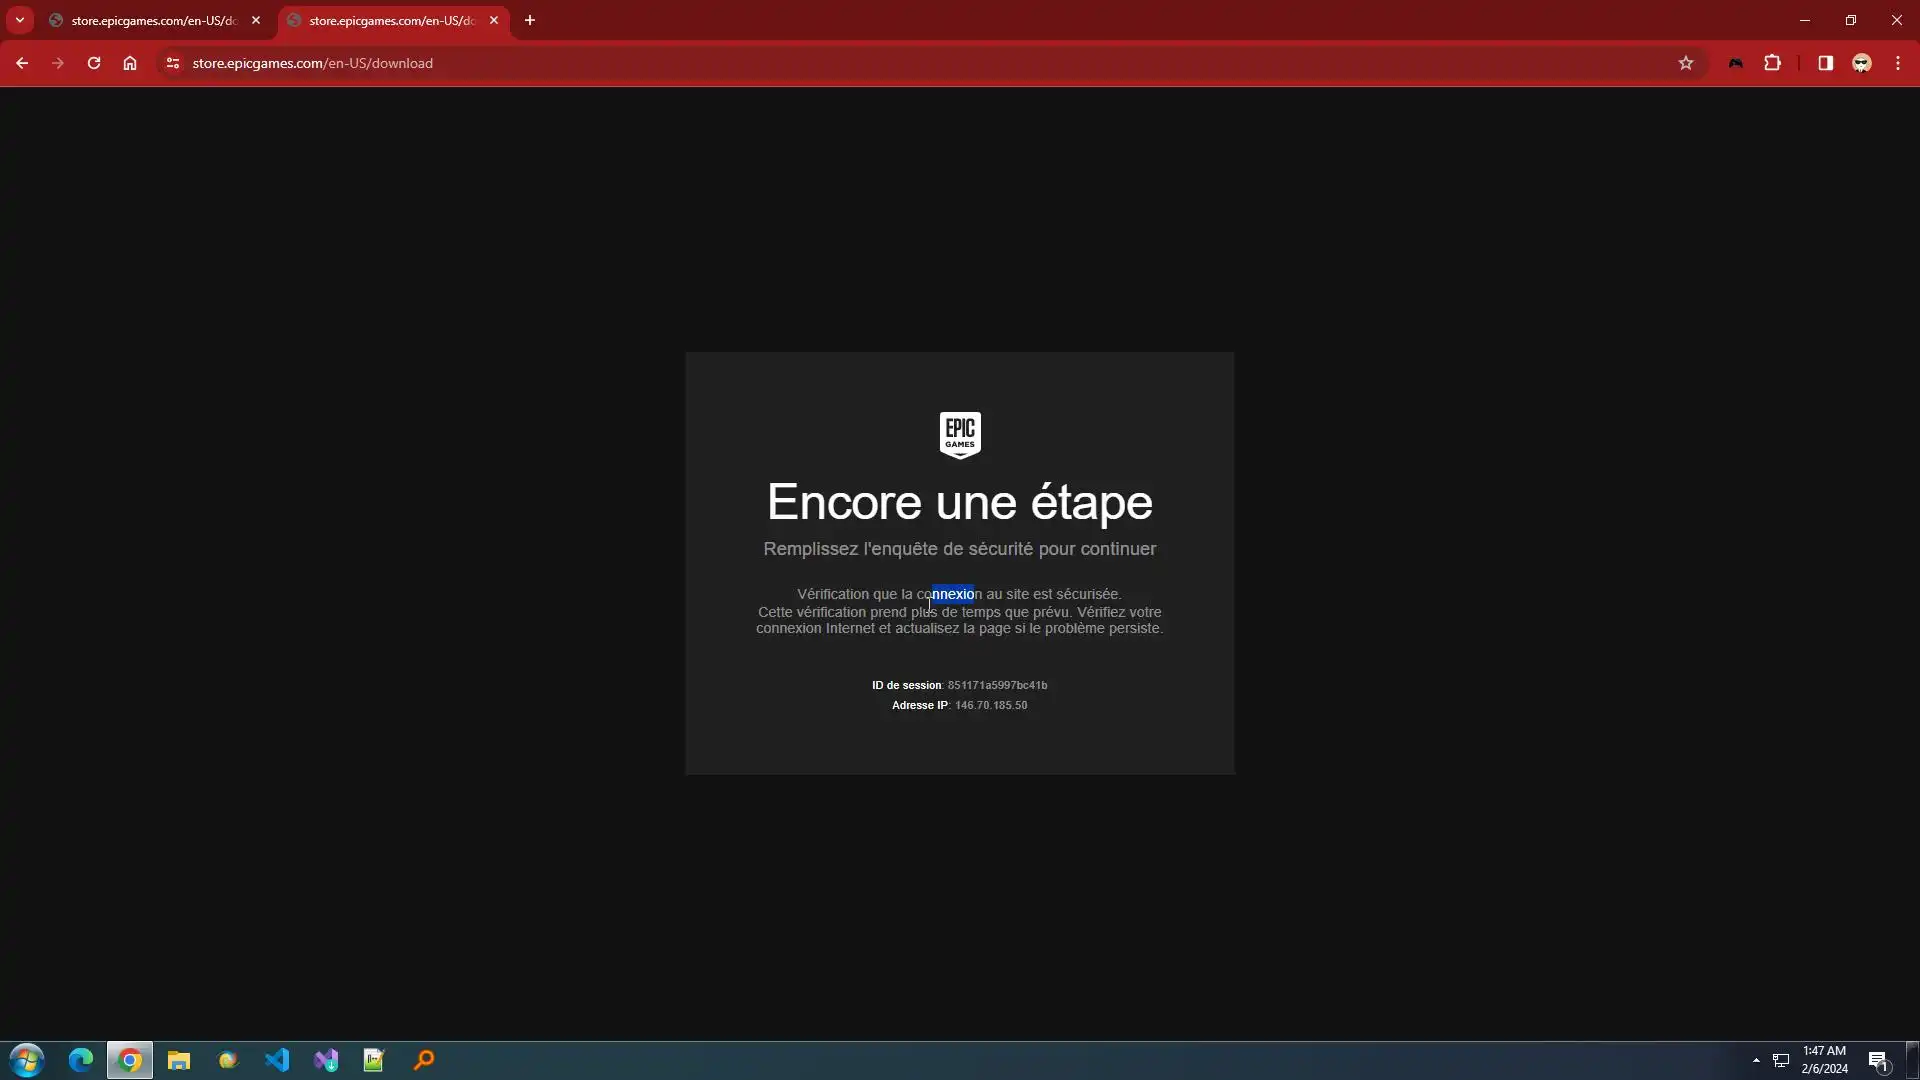Viewport: 1920px width, 1080px height.
Task: Open Microsoft Edge from taskbar
Action: 81,1060
